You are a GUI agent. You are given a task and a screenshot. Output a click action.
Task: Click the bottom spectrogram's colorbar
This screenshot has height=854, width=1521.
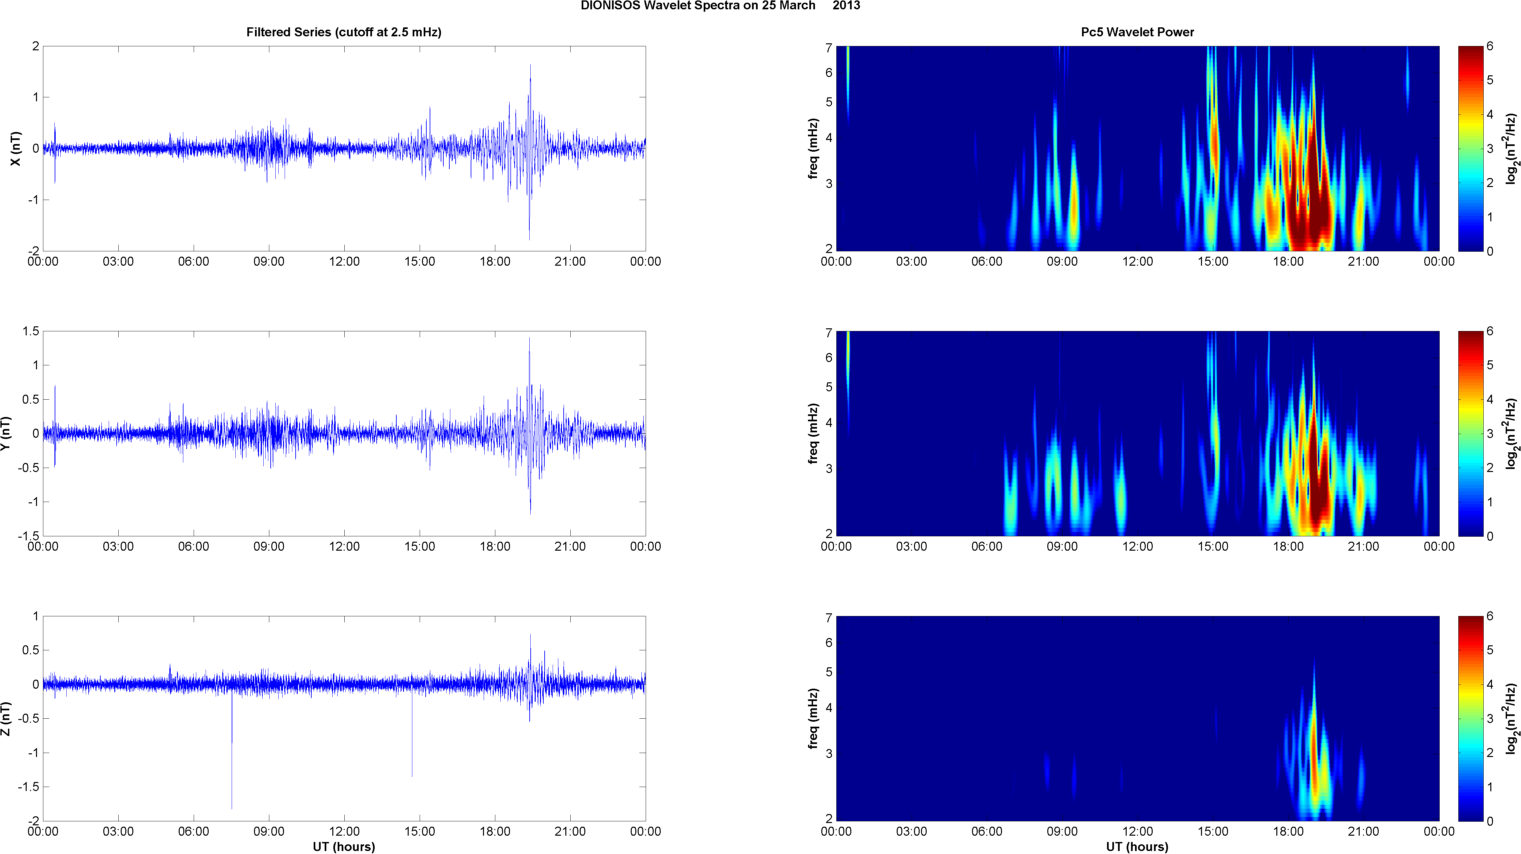[x=1470, y=719]
